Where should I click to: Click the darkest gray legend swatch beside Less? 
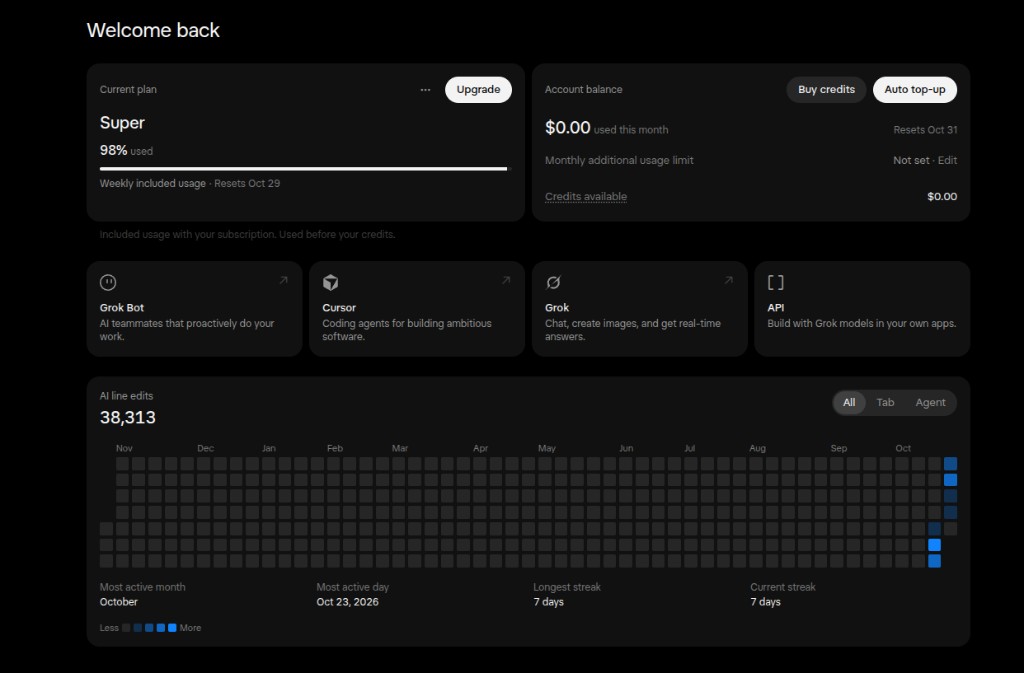(x=126, y=628)
